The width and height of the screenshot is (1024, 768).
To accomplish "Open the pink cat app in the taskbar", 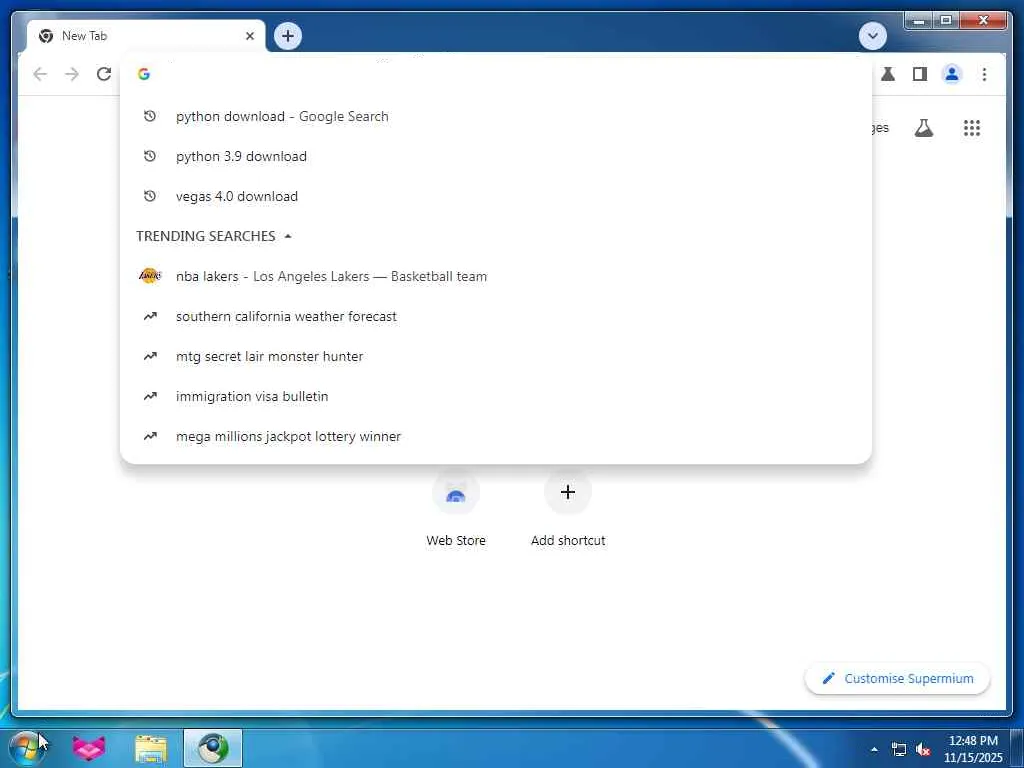I will pos(89,748).
